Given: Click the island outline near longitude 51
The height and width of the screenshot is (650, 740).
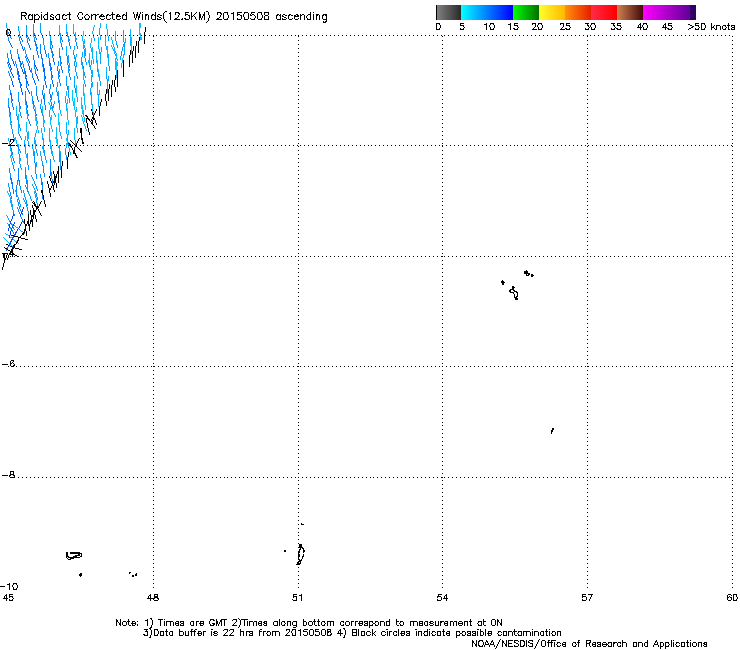Looking at the screenshot, I should tap(300, 554).
